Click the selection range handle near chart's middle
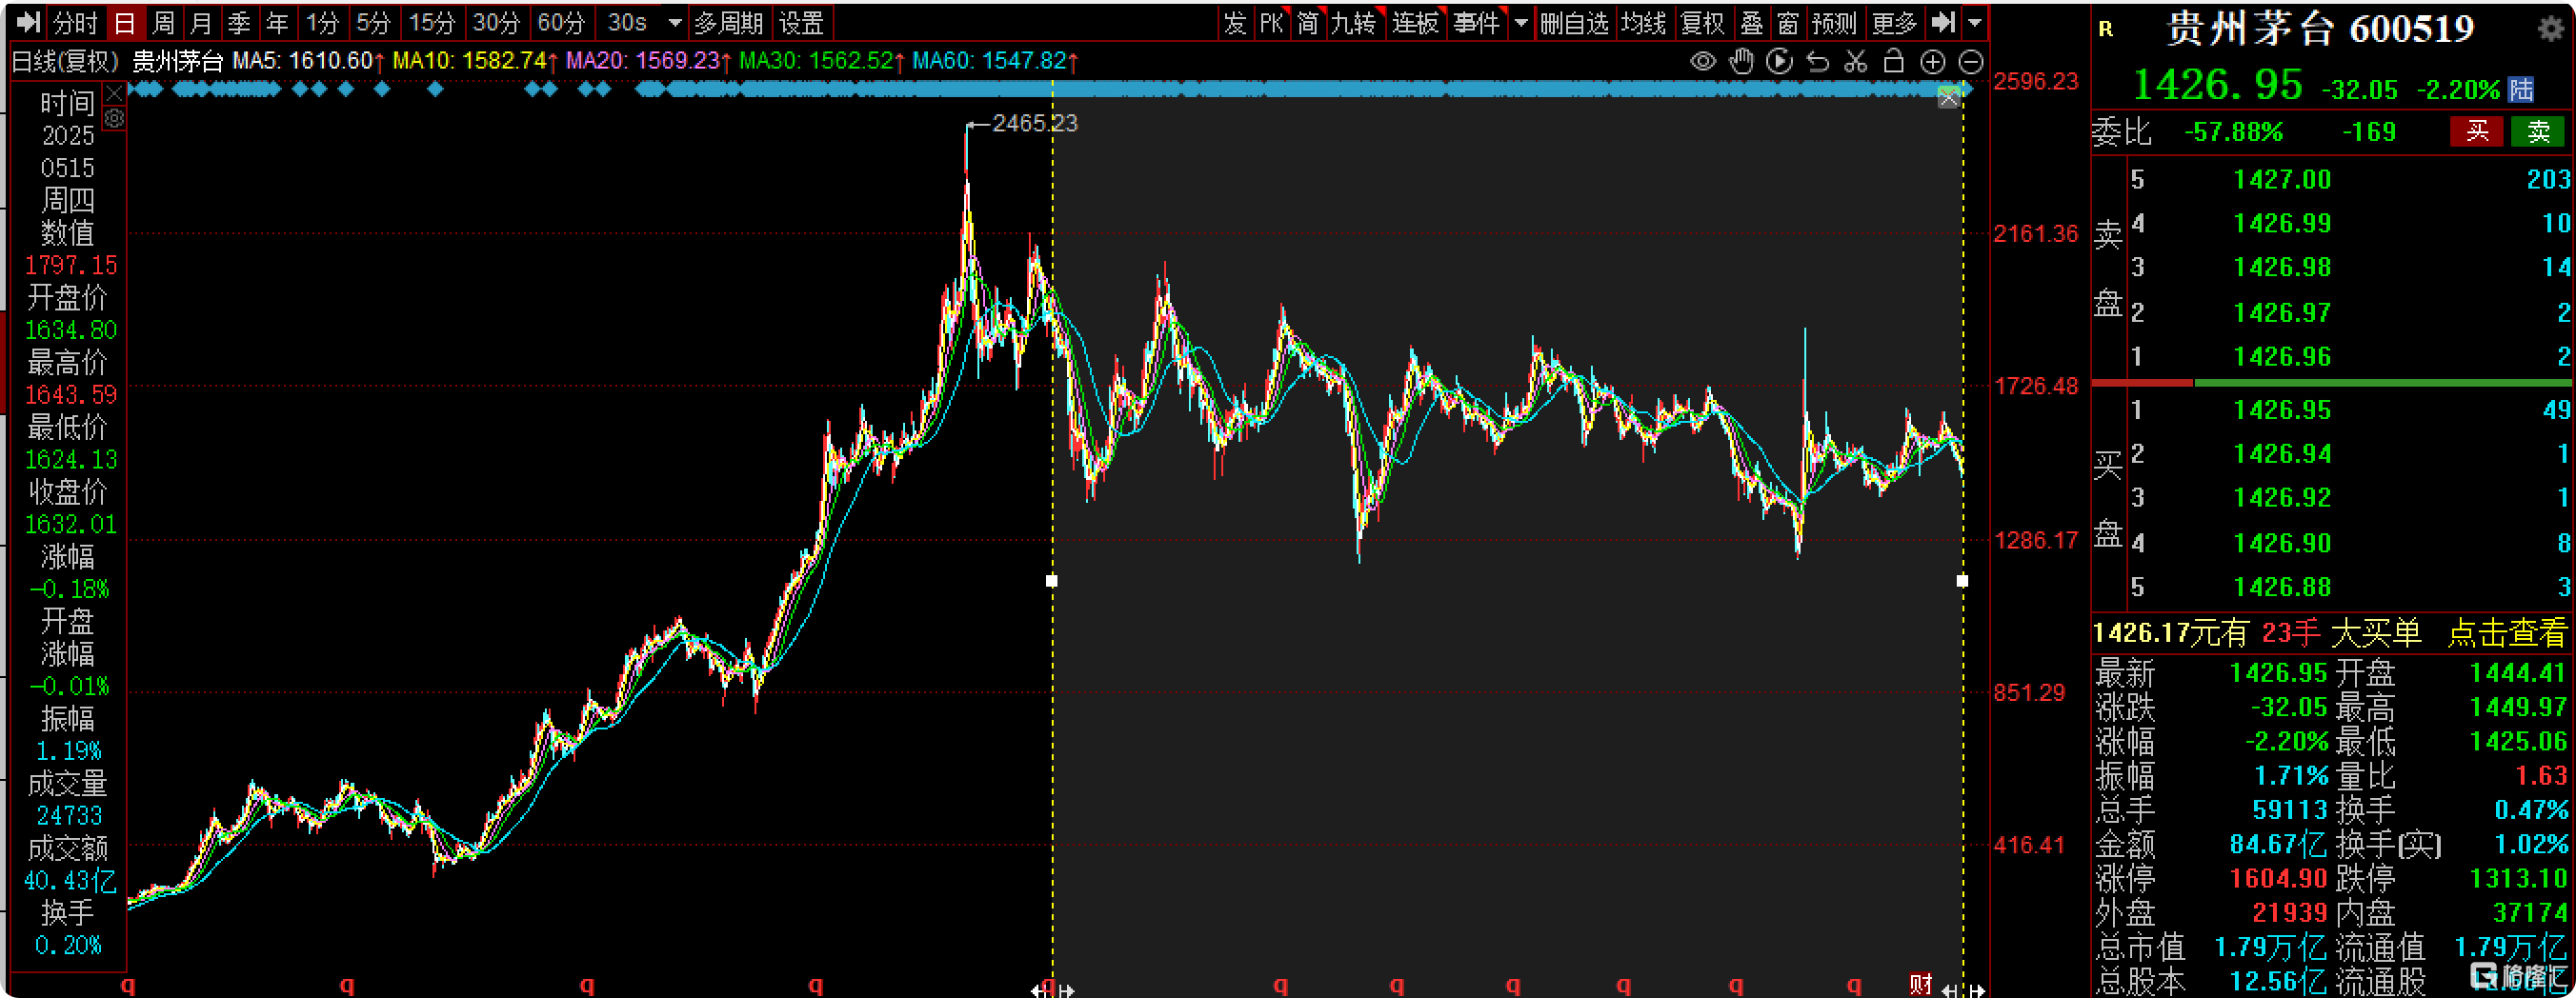This screenshot has height=998, width=2576. point(1051,581)
